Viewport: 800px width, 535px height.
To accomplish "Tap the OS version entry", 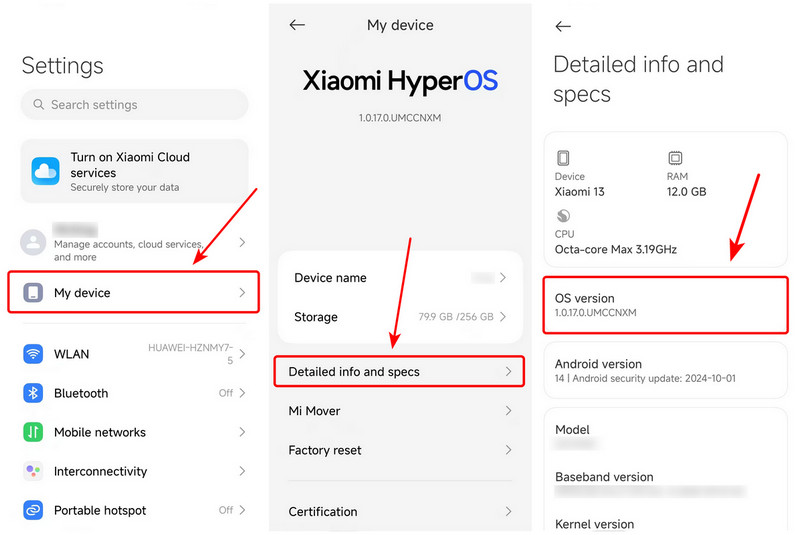I will (x=665, y=305).
